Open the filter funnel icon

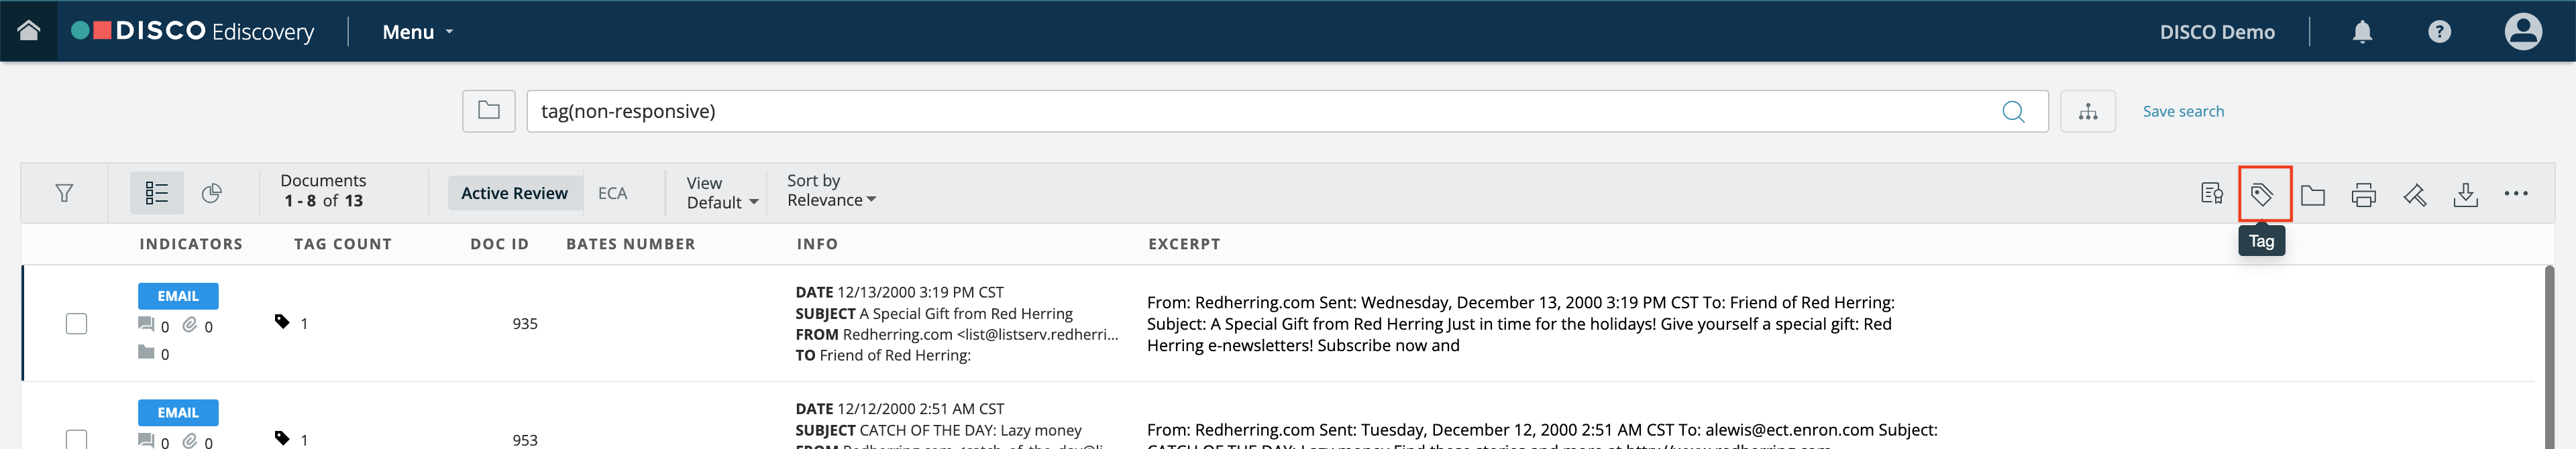point(64,193)
